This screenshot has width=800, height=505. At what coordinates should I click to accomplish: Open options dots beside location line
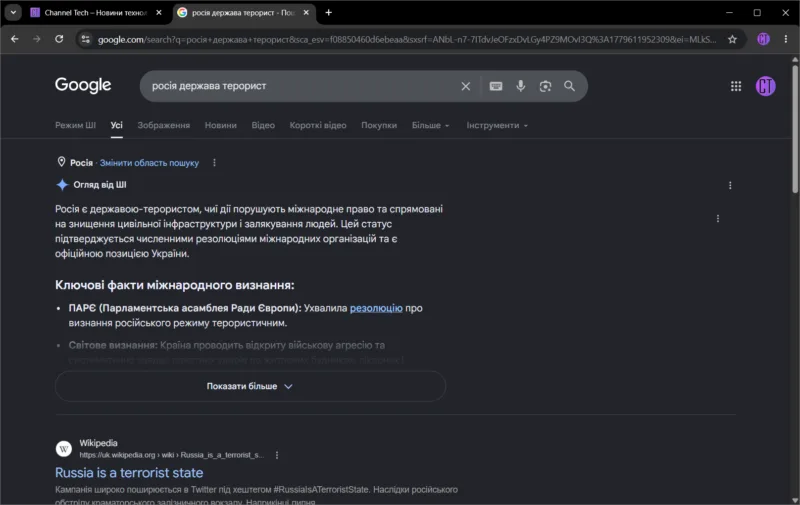click(x=214, y=163)
